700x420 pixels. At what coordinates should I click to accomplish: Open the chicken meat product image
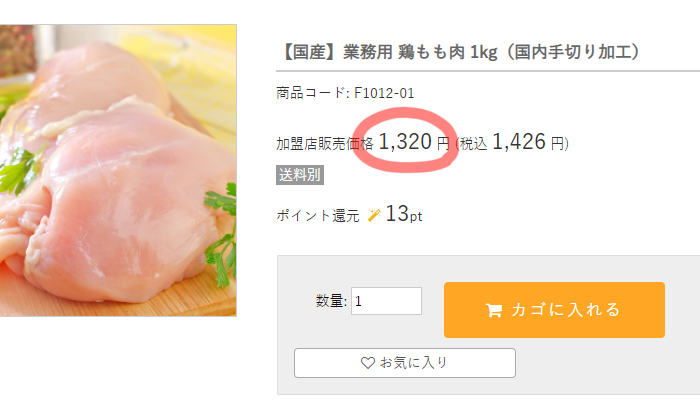[x=118, y=170]
